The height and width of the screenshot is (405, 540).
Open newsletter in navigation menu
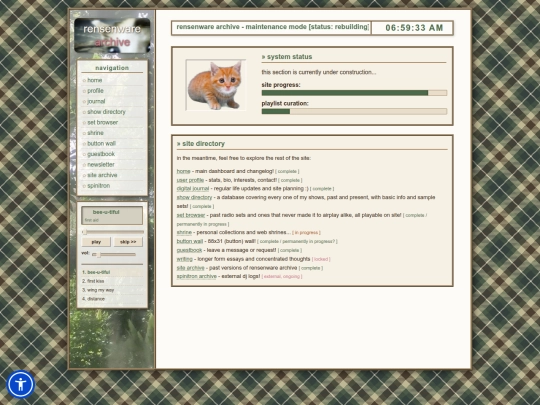pyautogui.click(x=101, y=165)
